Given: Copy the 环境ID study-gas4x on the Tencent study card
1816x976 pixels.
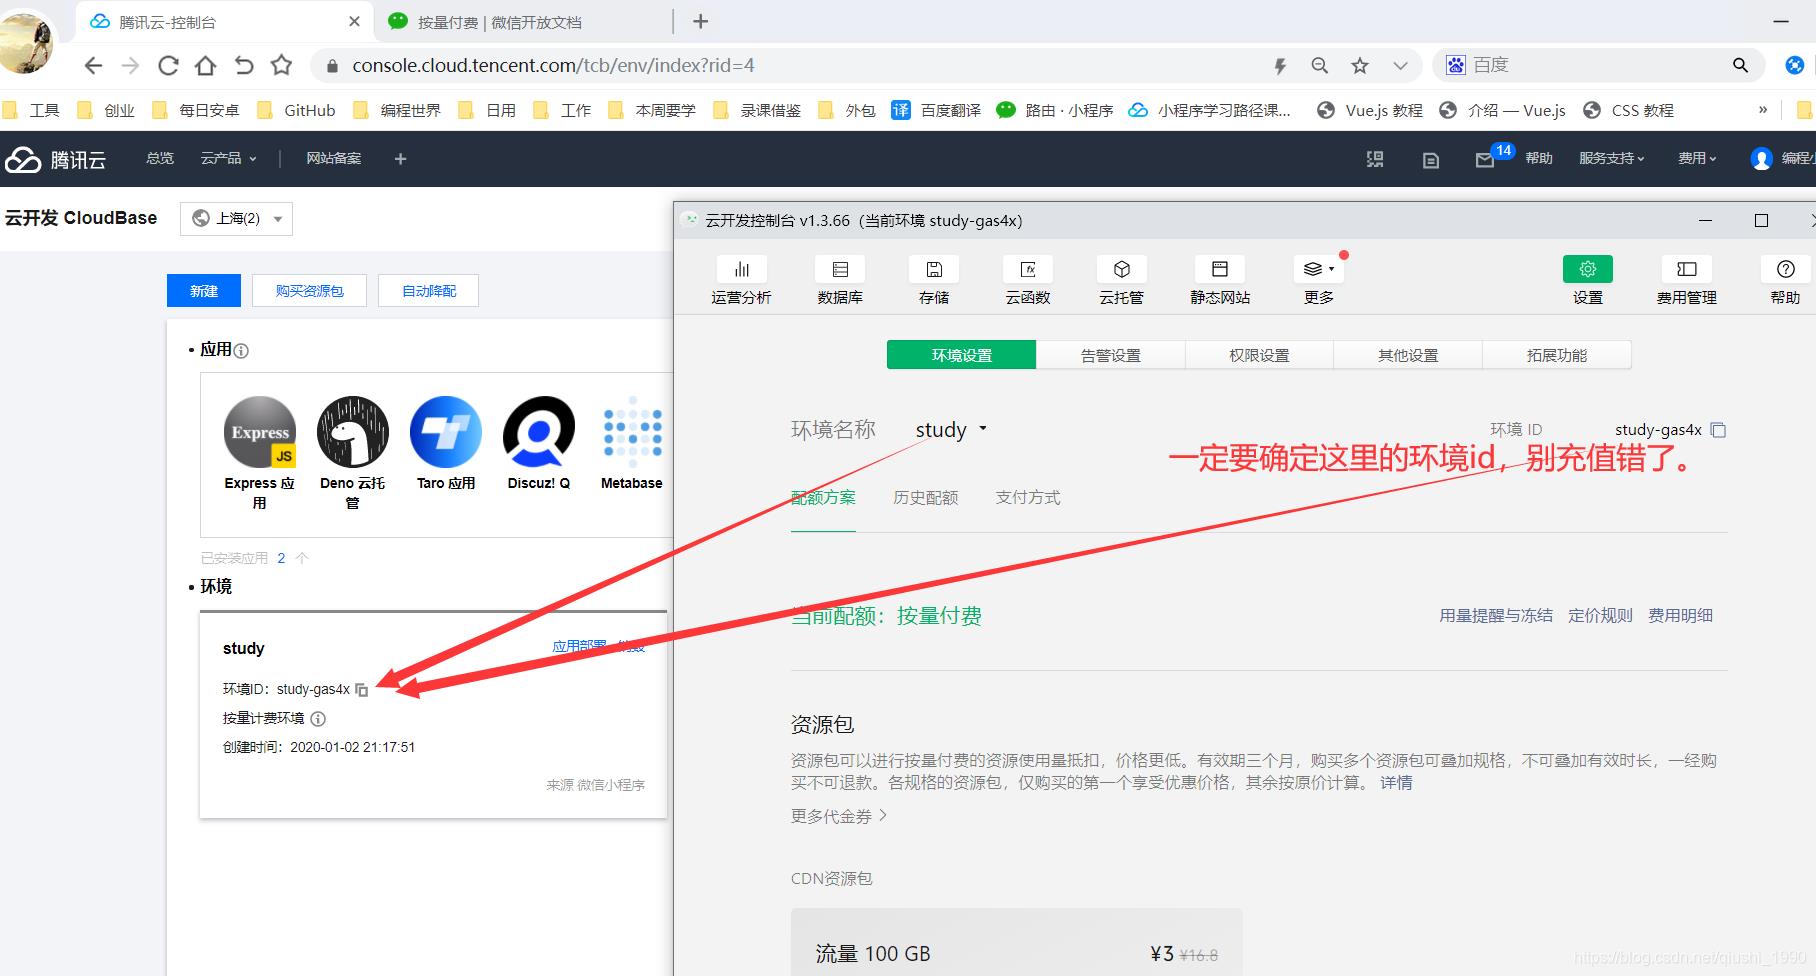Looking at the screenshot, I should tap(362, 690).
